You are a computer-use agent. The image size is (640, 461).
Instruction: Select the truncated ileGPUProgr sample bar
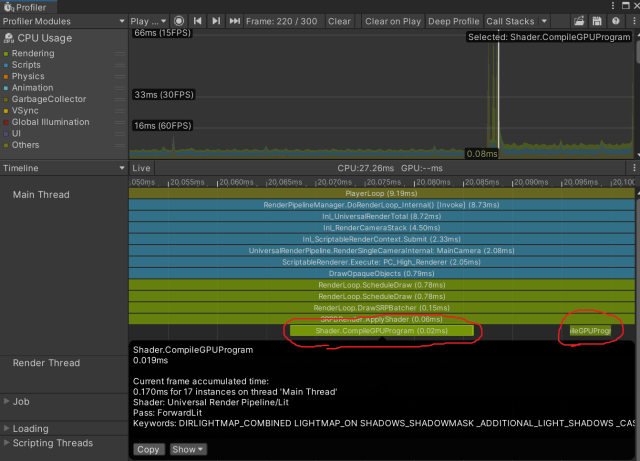(x=590, y=330)
